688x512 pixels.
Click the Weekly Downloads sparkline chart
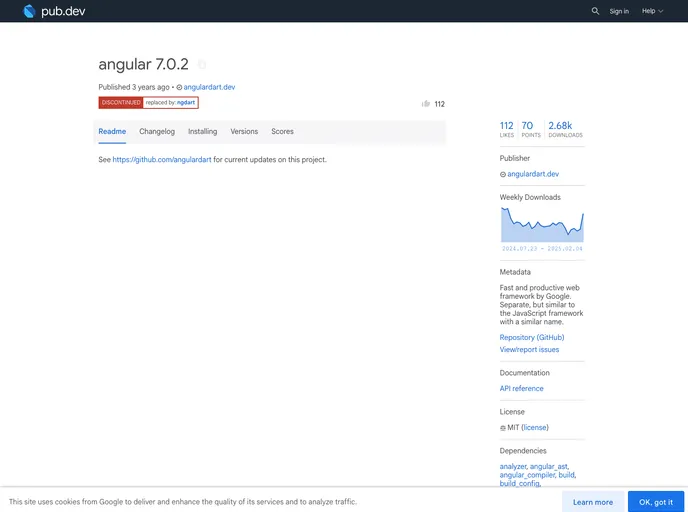point(541,225)
